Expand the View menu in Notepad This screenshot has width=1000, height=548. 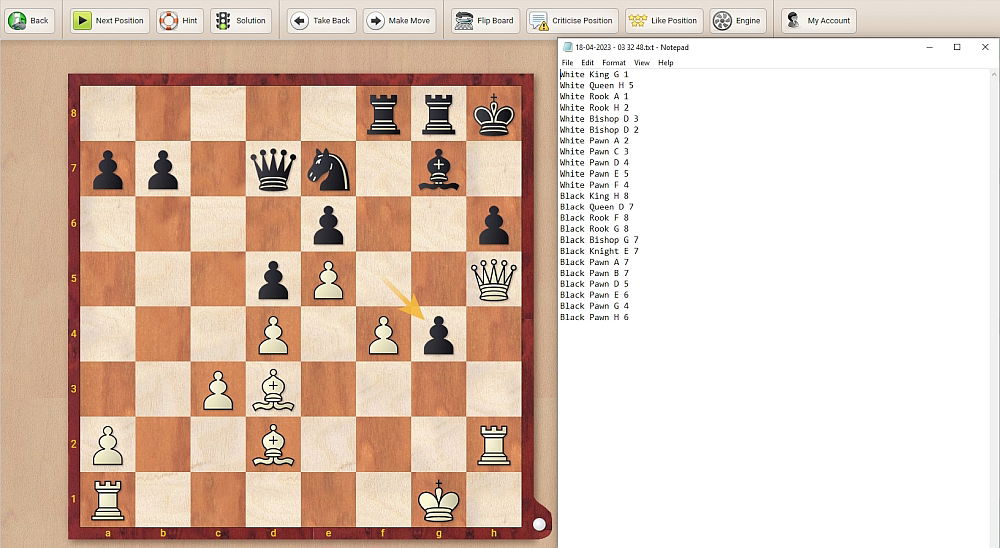click(641, 63)
